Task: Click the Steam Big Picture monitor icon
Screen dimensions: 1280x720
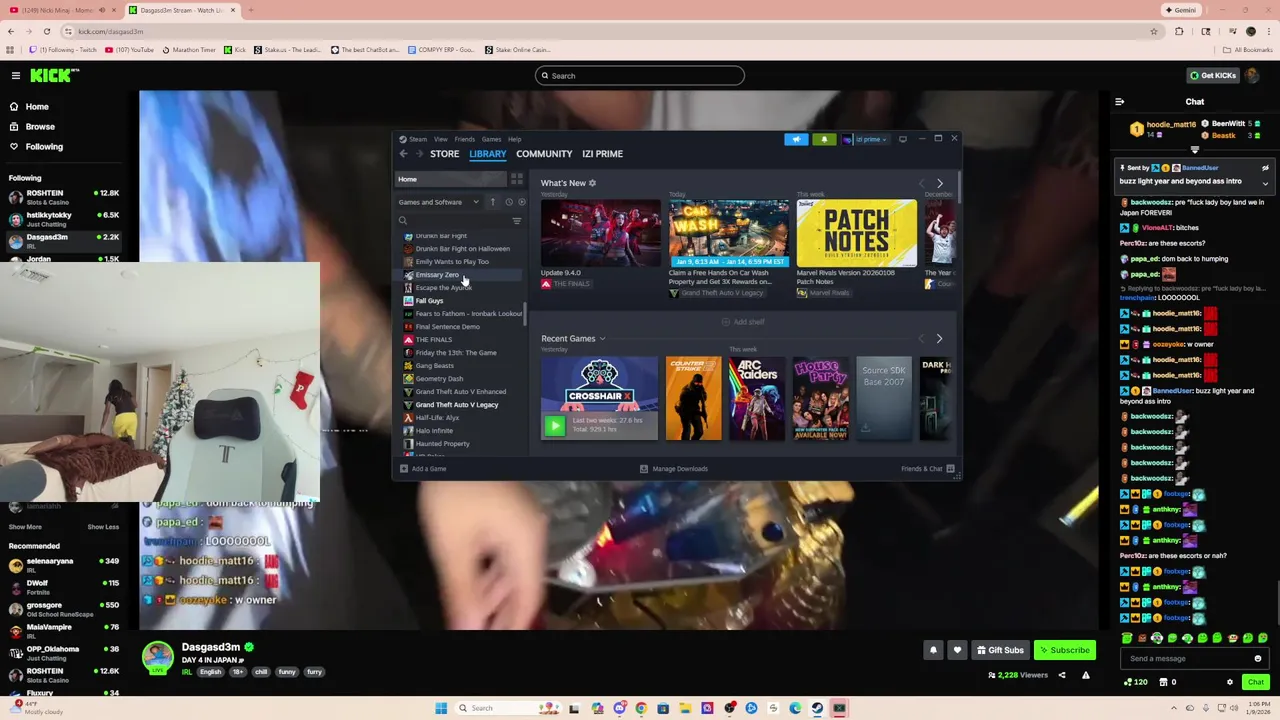Action: coord(903,139)
